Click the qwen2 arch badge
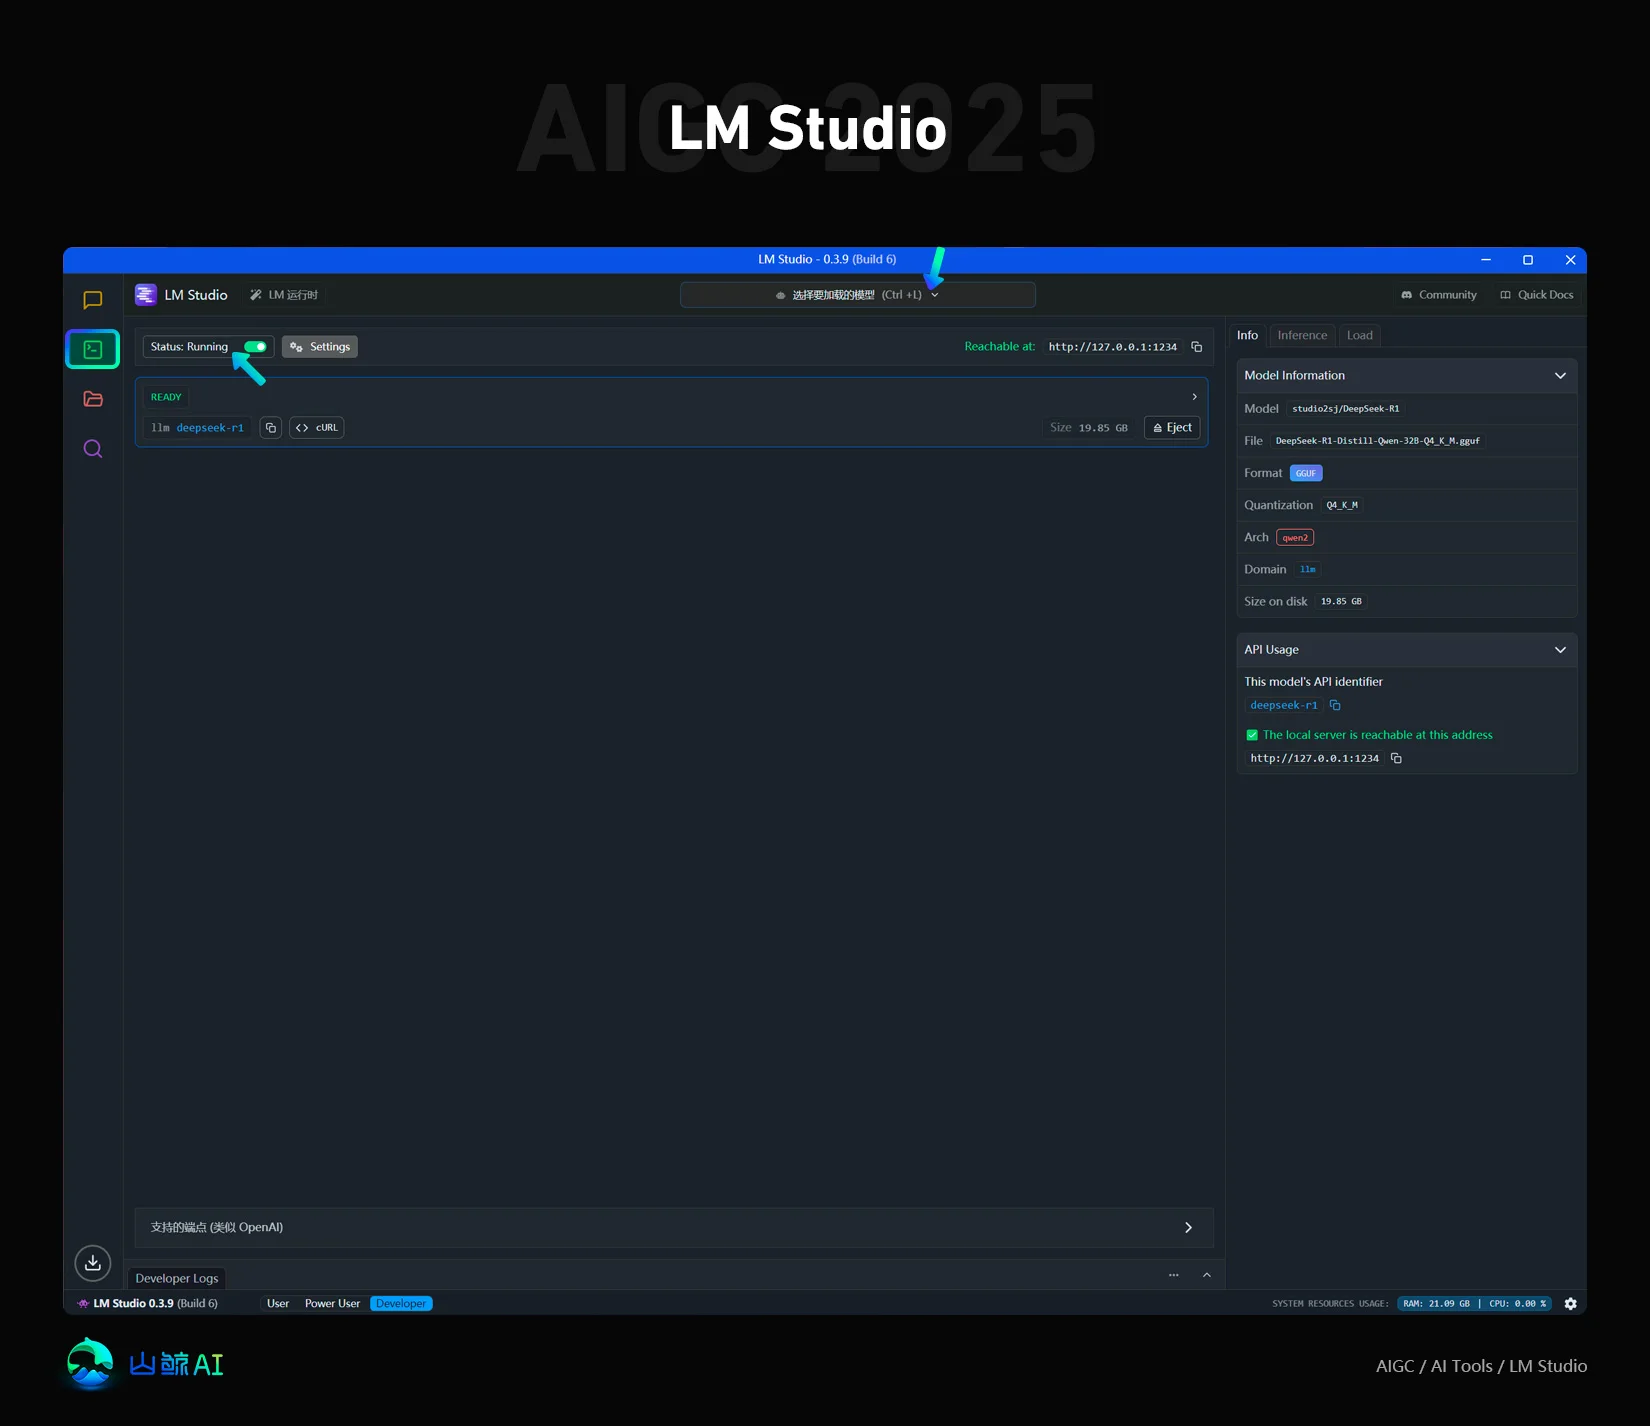Image resolution: width=1650 pixels, height=1426 pixels. (x=1295, y=538)
